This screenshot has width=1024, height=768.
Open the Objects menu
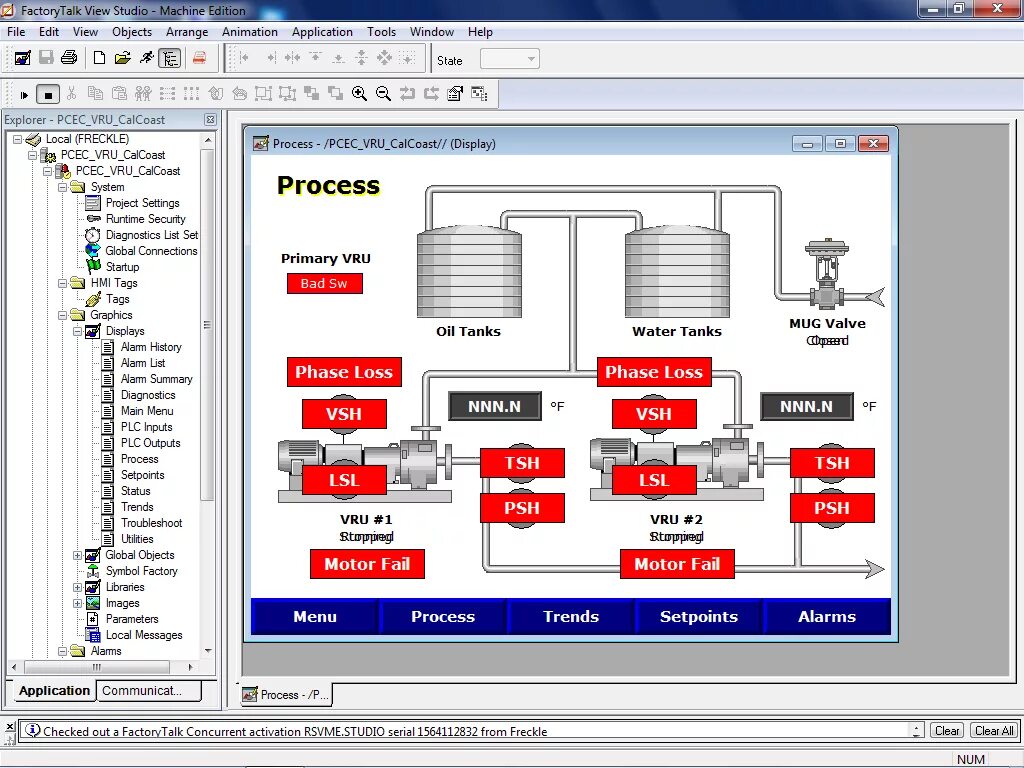(x=132, y=32)
